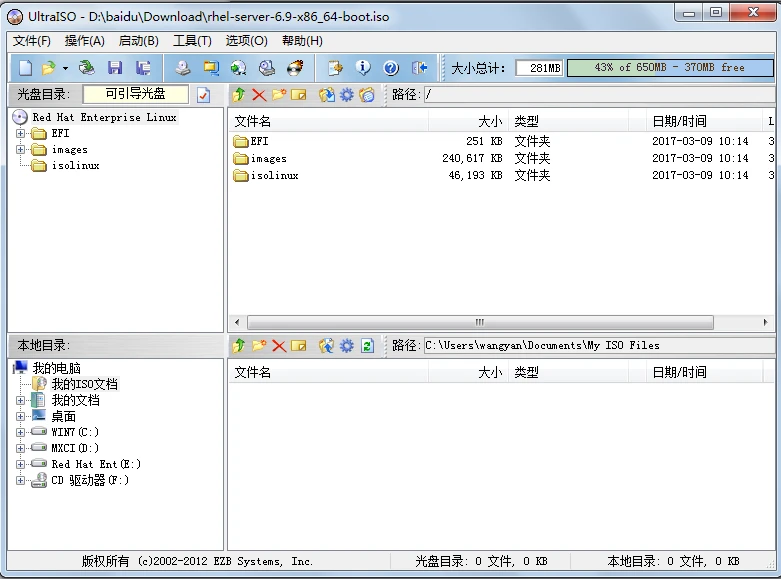Open the 文件(F) menu
The image size is (781, 579).
[32, 41]
